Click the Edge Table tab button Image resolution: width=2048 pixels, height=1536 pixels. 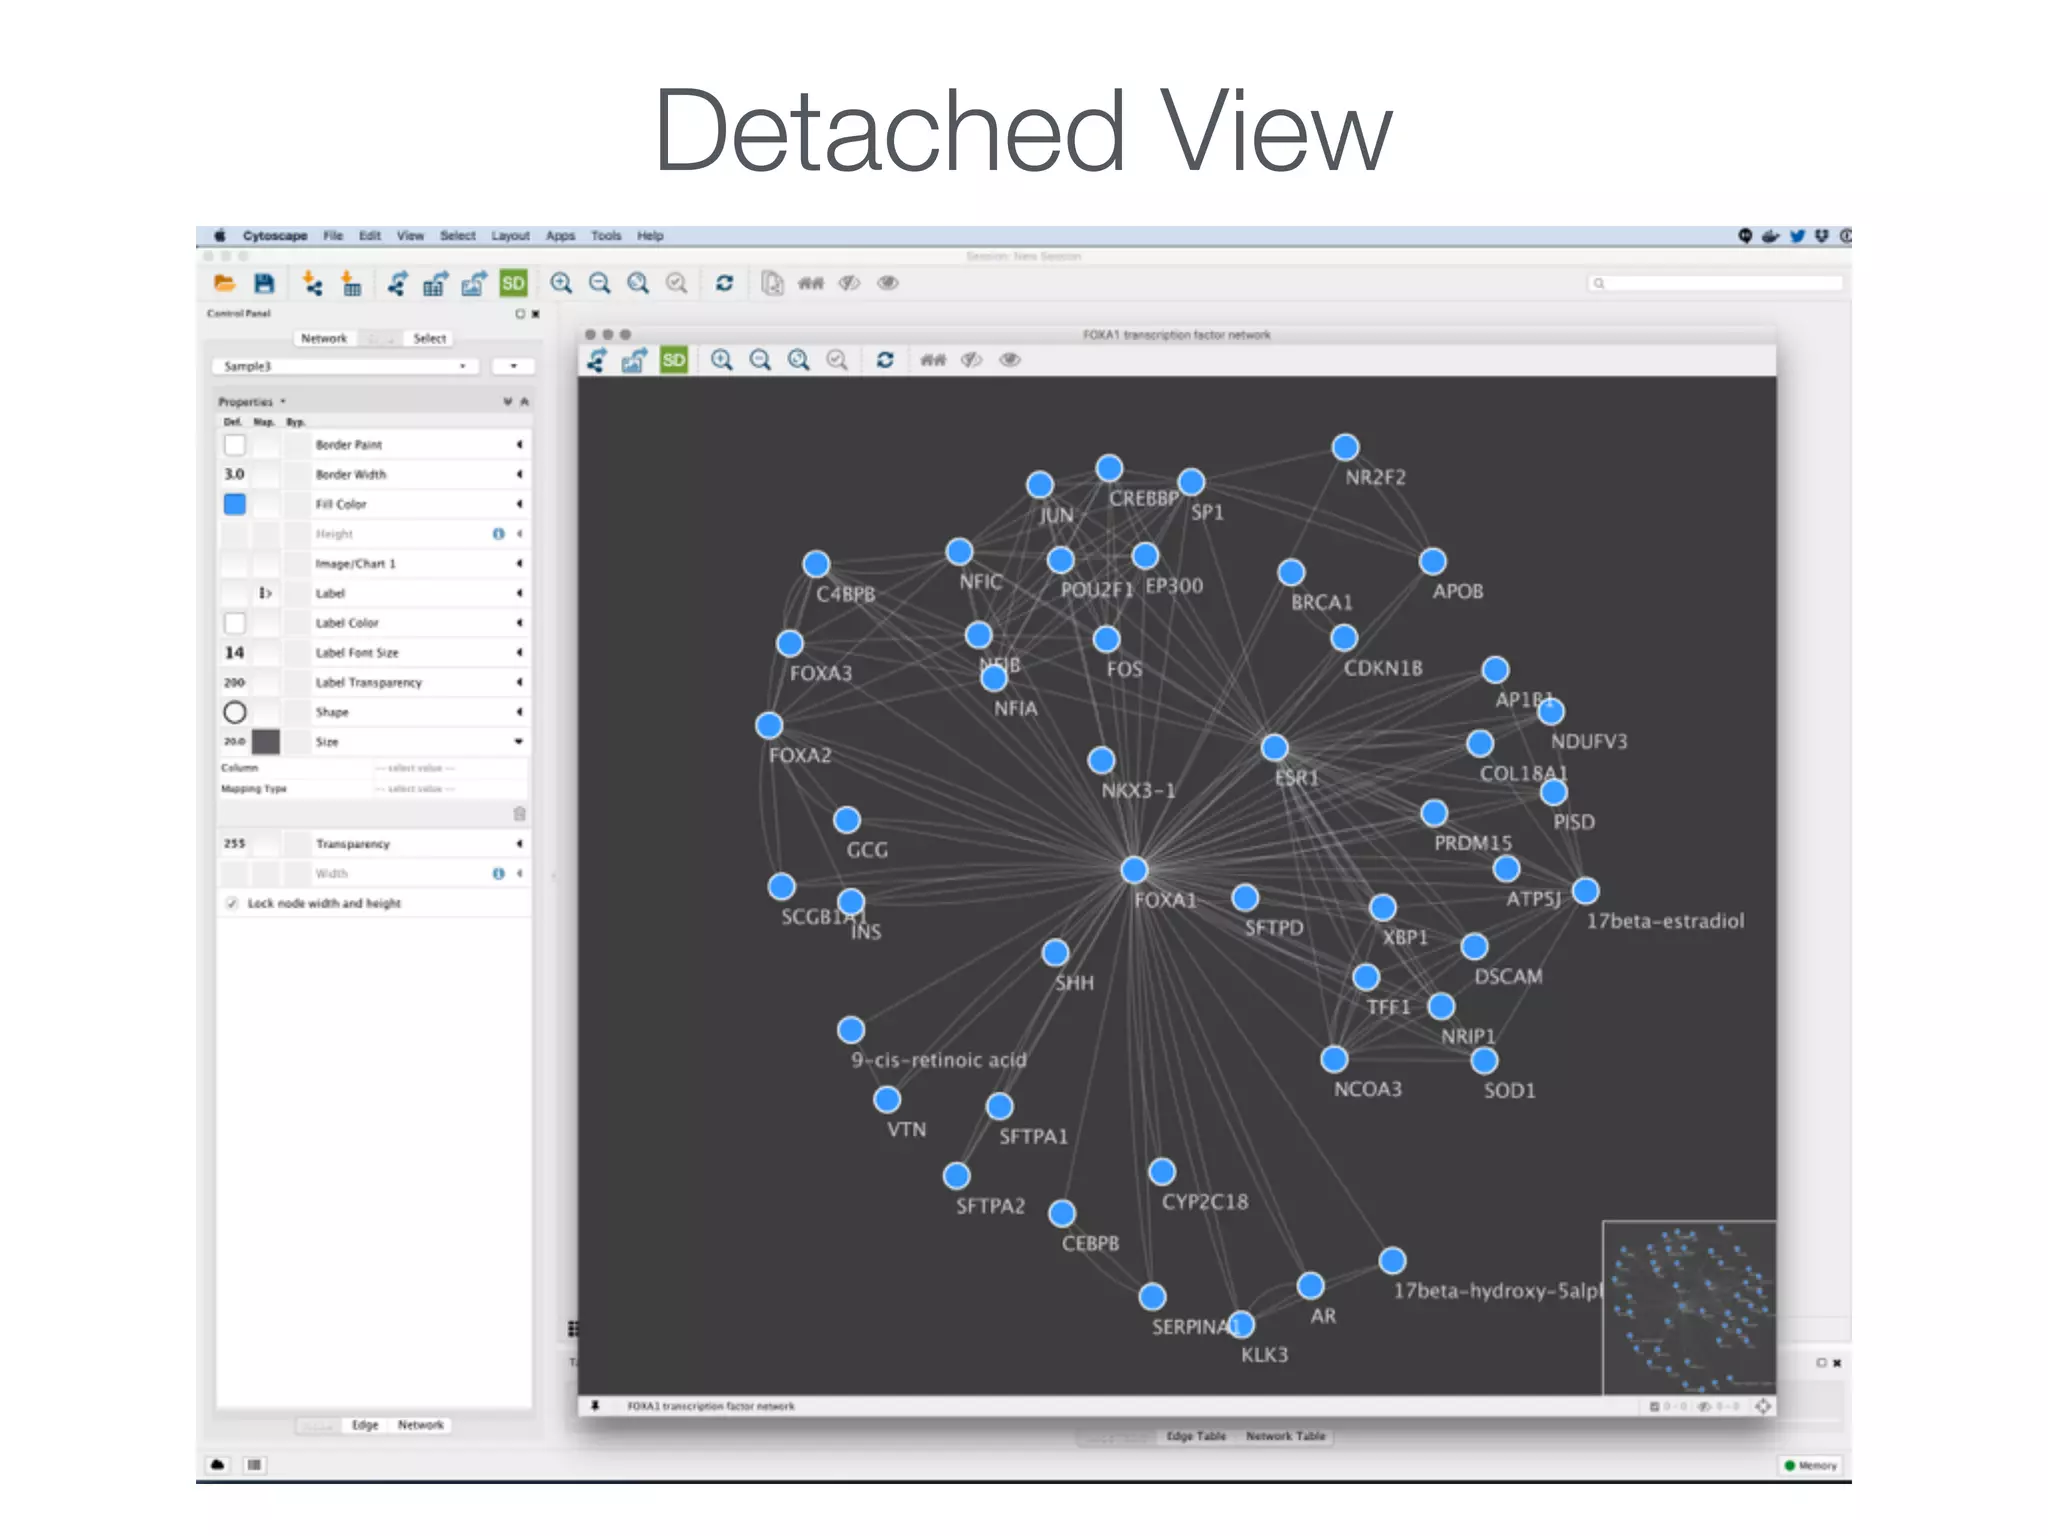pyautogui.click(x=1195, y=1436)
